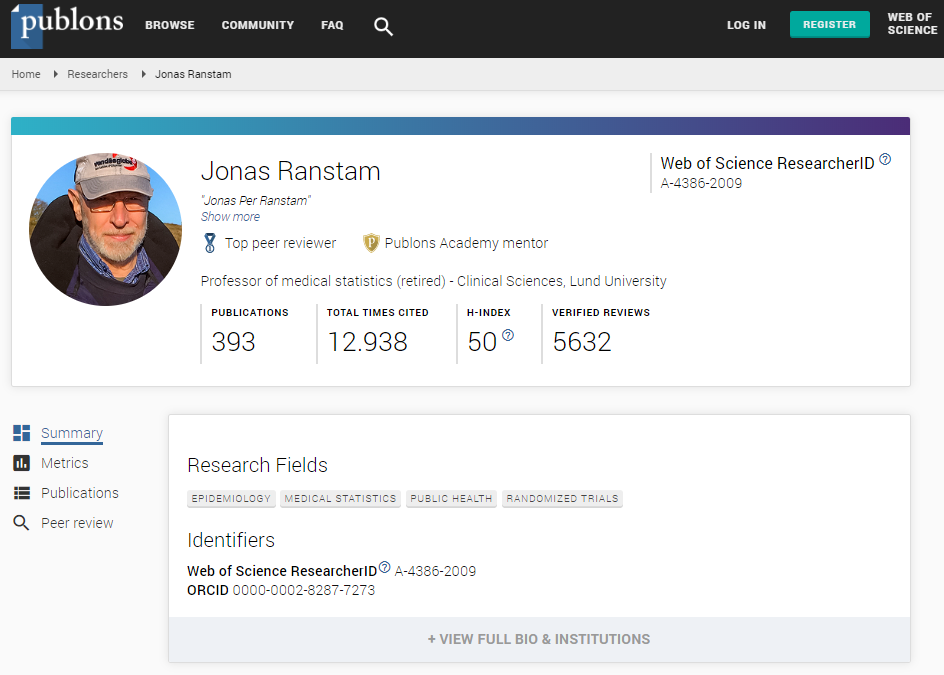Select the Epidemiology research field tag
Image resolution: width=944 pixels, height=675 pixels.
tap(231, 499)
